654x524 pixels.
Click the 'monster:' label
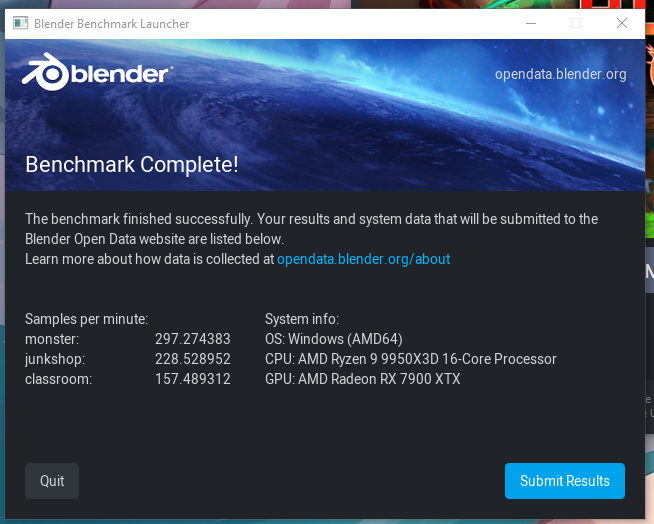click(x=52, y=339)
